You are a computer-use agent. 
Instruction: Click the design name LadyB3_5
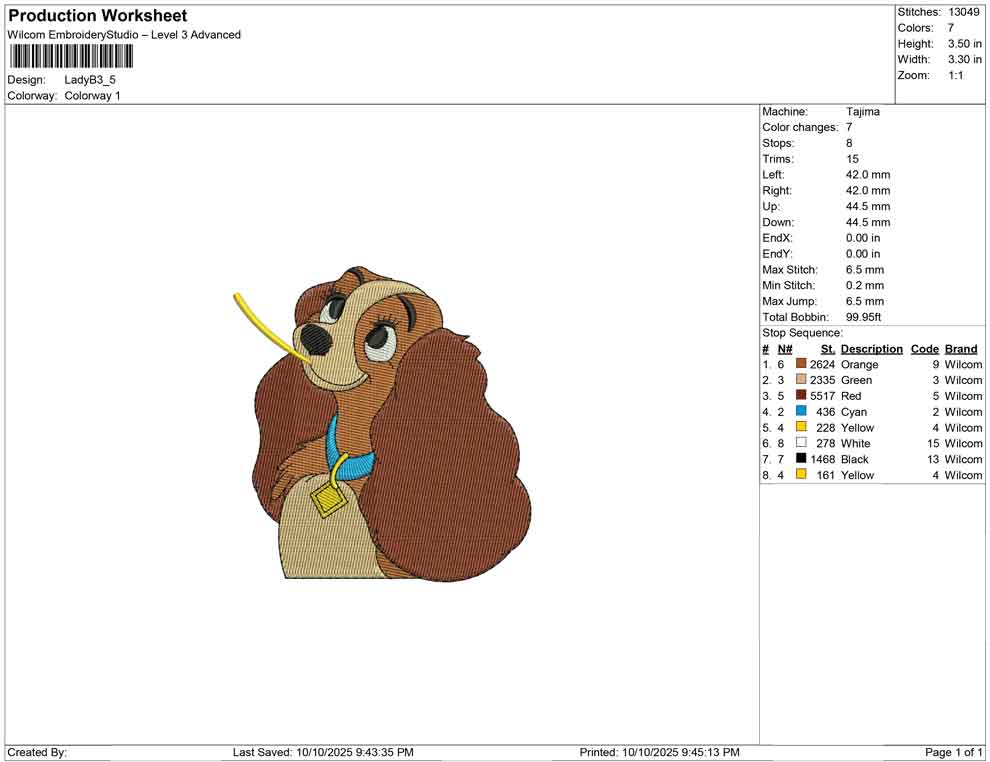[x=90, y=80]
